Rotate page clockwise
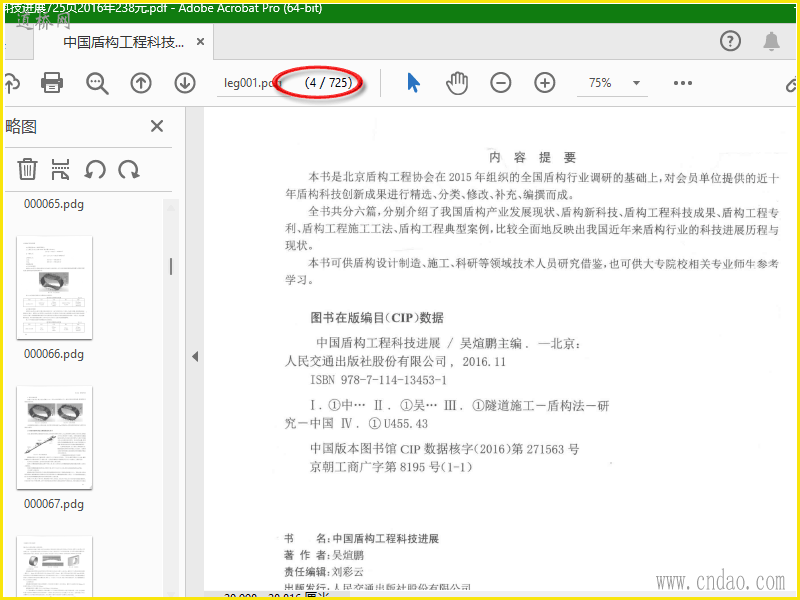This screenshot has height=600, width=800. [129, 169]
